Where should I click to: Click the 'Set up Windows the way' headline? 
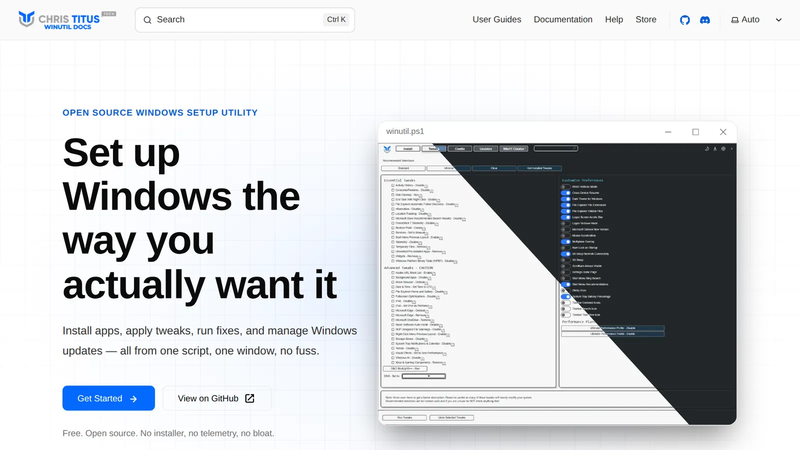(x=199, y=218)
